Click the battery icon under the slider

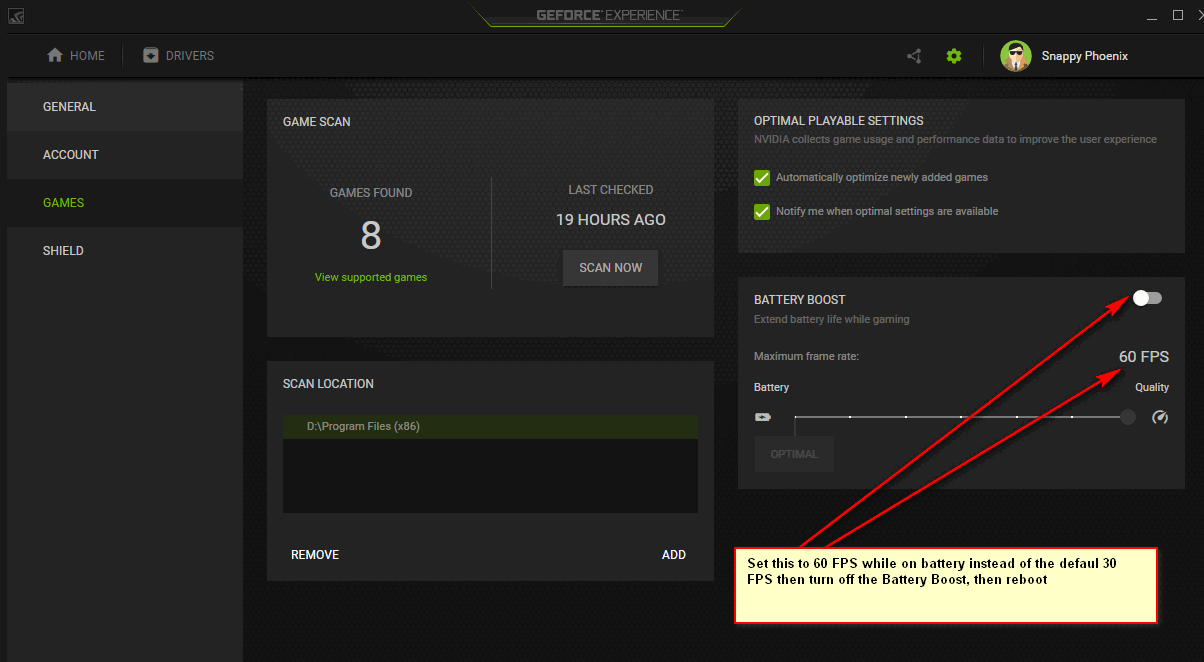pos(763,418)
